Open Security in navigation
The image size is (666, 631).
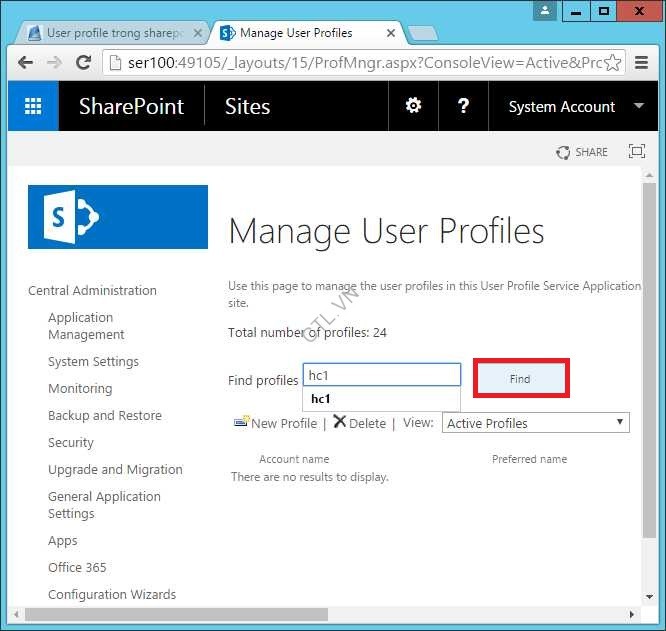click(x=71, y=442)
